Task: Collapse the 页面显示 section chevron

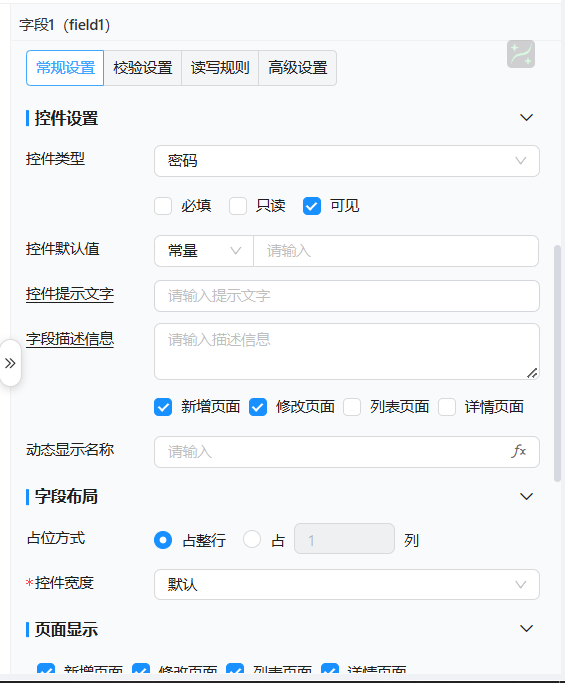Action: click(x=526, y=629)
